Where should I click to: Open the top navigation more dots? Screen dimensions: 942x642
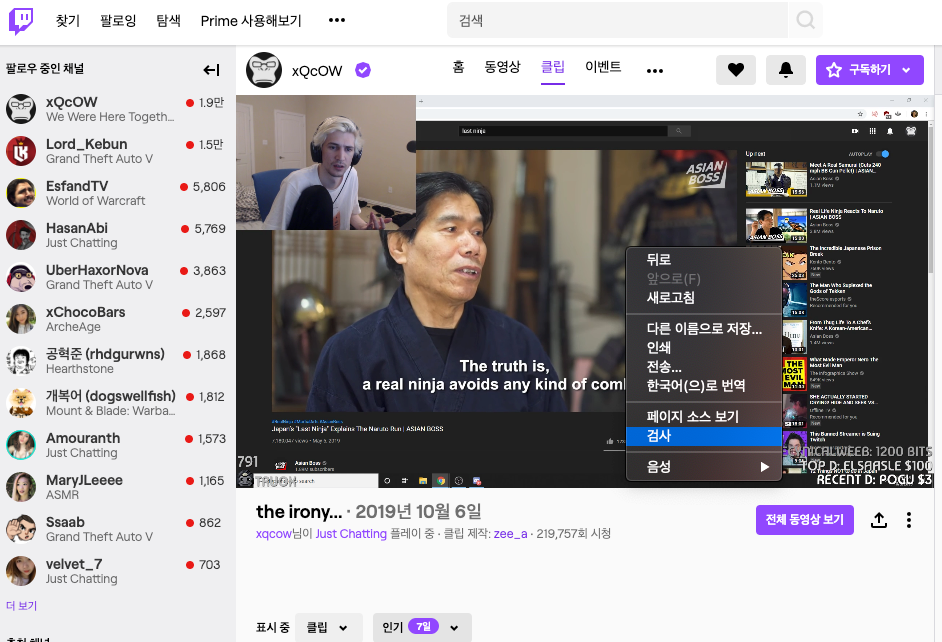pos(336,20)
